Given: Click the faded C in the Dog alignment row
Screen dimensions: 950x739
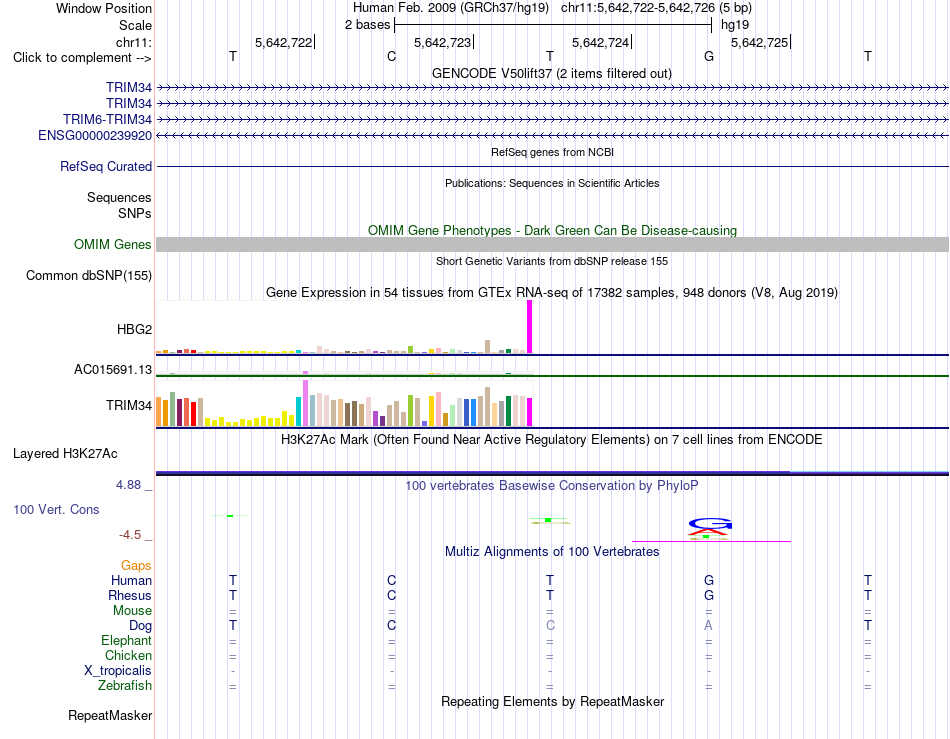Looking at the screenshot, I should tap(550, 625).
